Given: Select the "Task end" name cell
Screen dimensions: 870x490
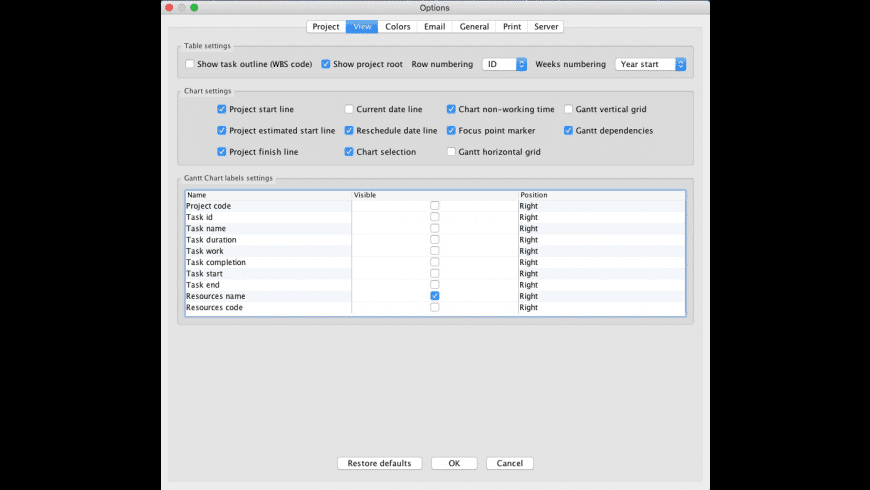Looking at the screenshot, I should tap(269, 285).
